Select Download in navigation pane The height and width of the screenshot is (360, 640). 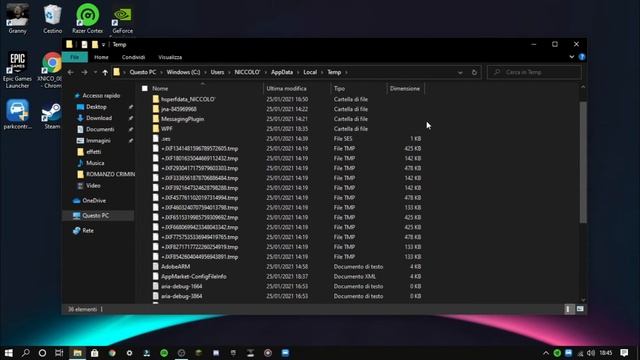99,118
